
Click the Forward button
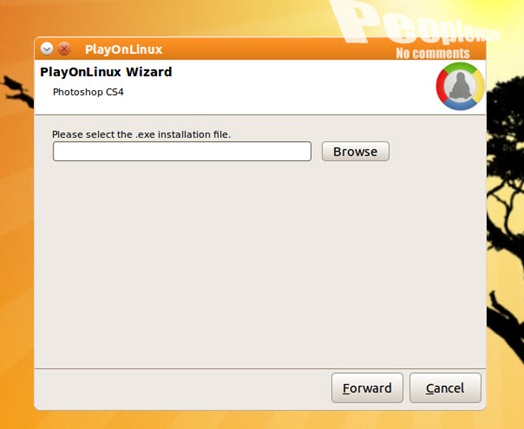pos(367,388)
